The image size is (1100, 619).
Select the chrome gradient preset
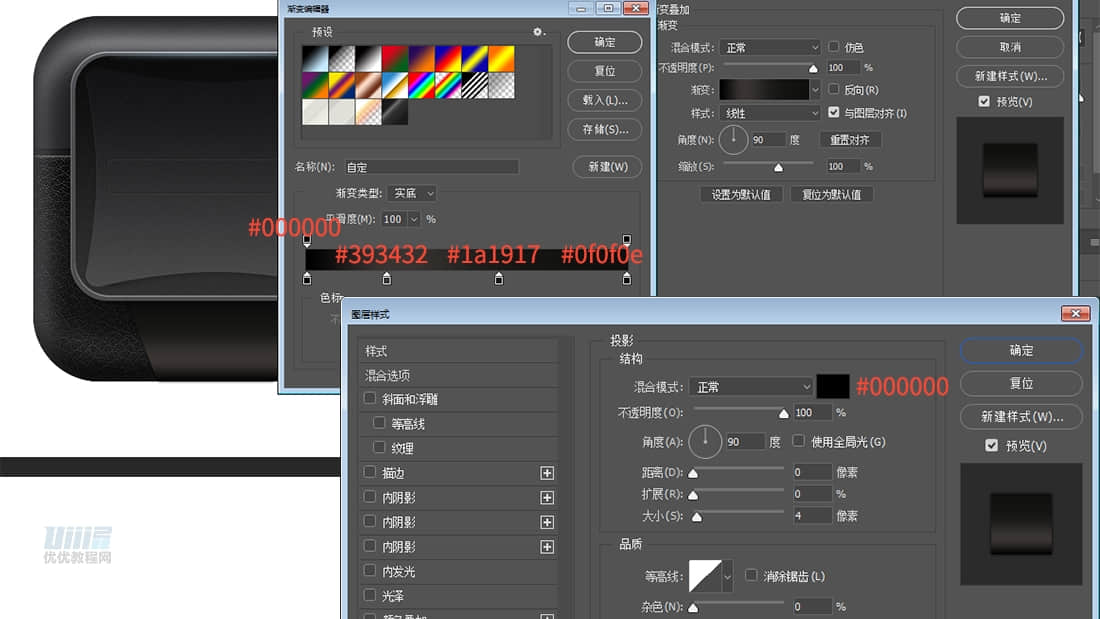pos(395,86)
